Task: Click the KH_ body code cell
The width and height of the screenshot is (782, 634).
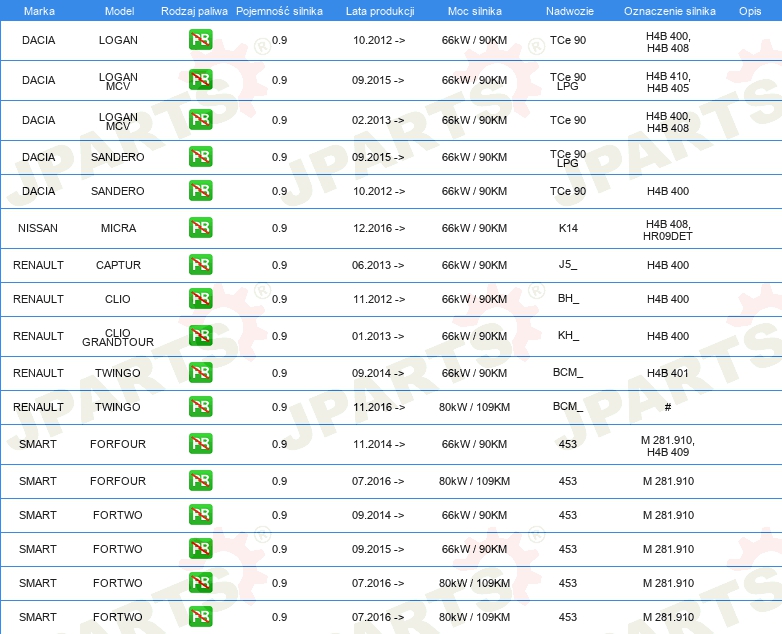Action: (568, 335)
